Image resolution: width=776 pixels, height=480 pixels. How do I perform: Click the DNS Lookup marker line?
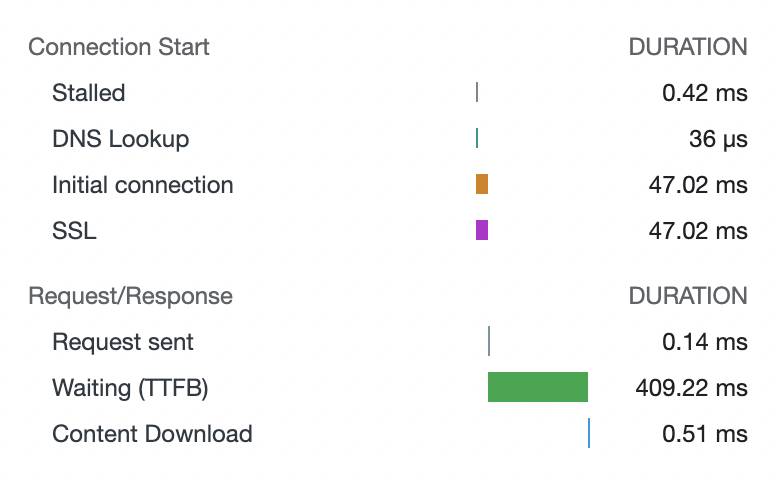coord(477,138)
